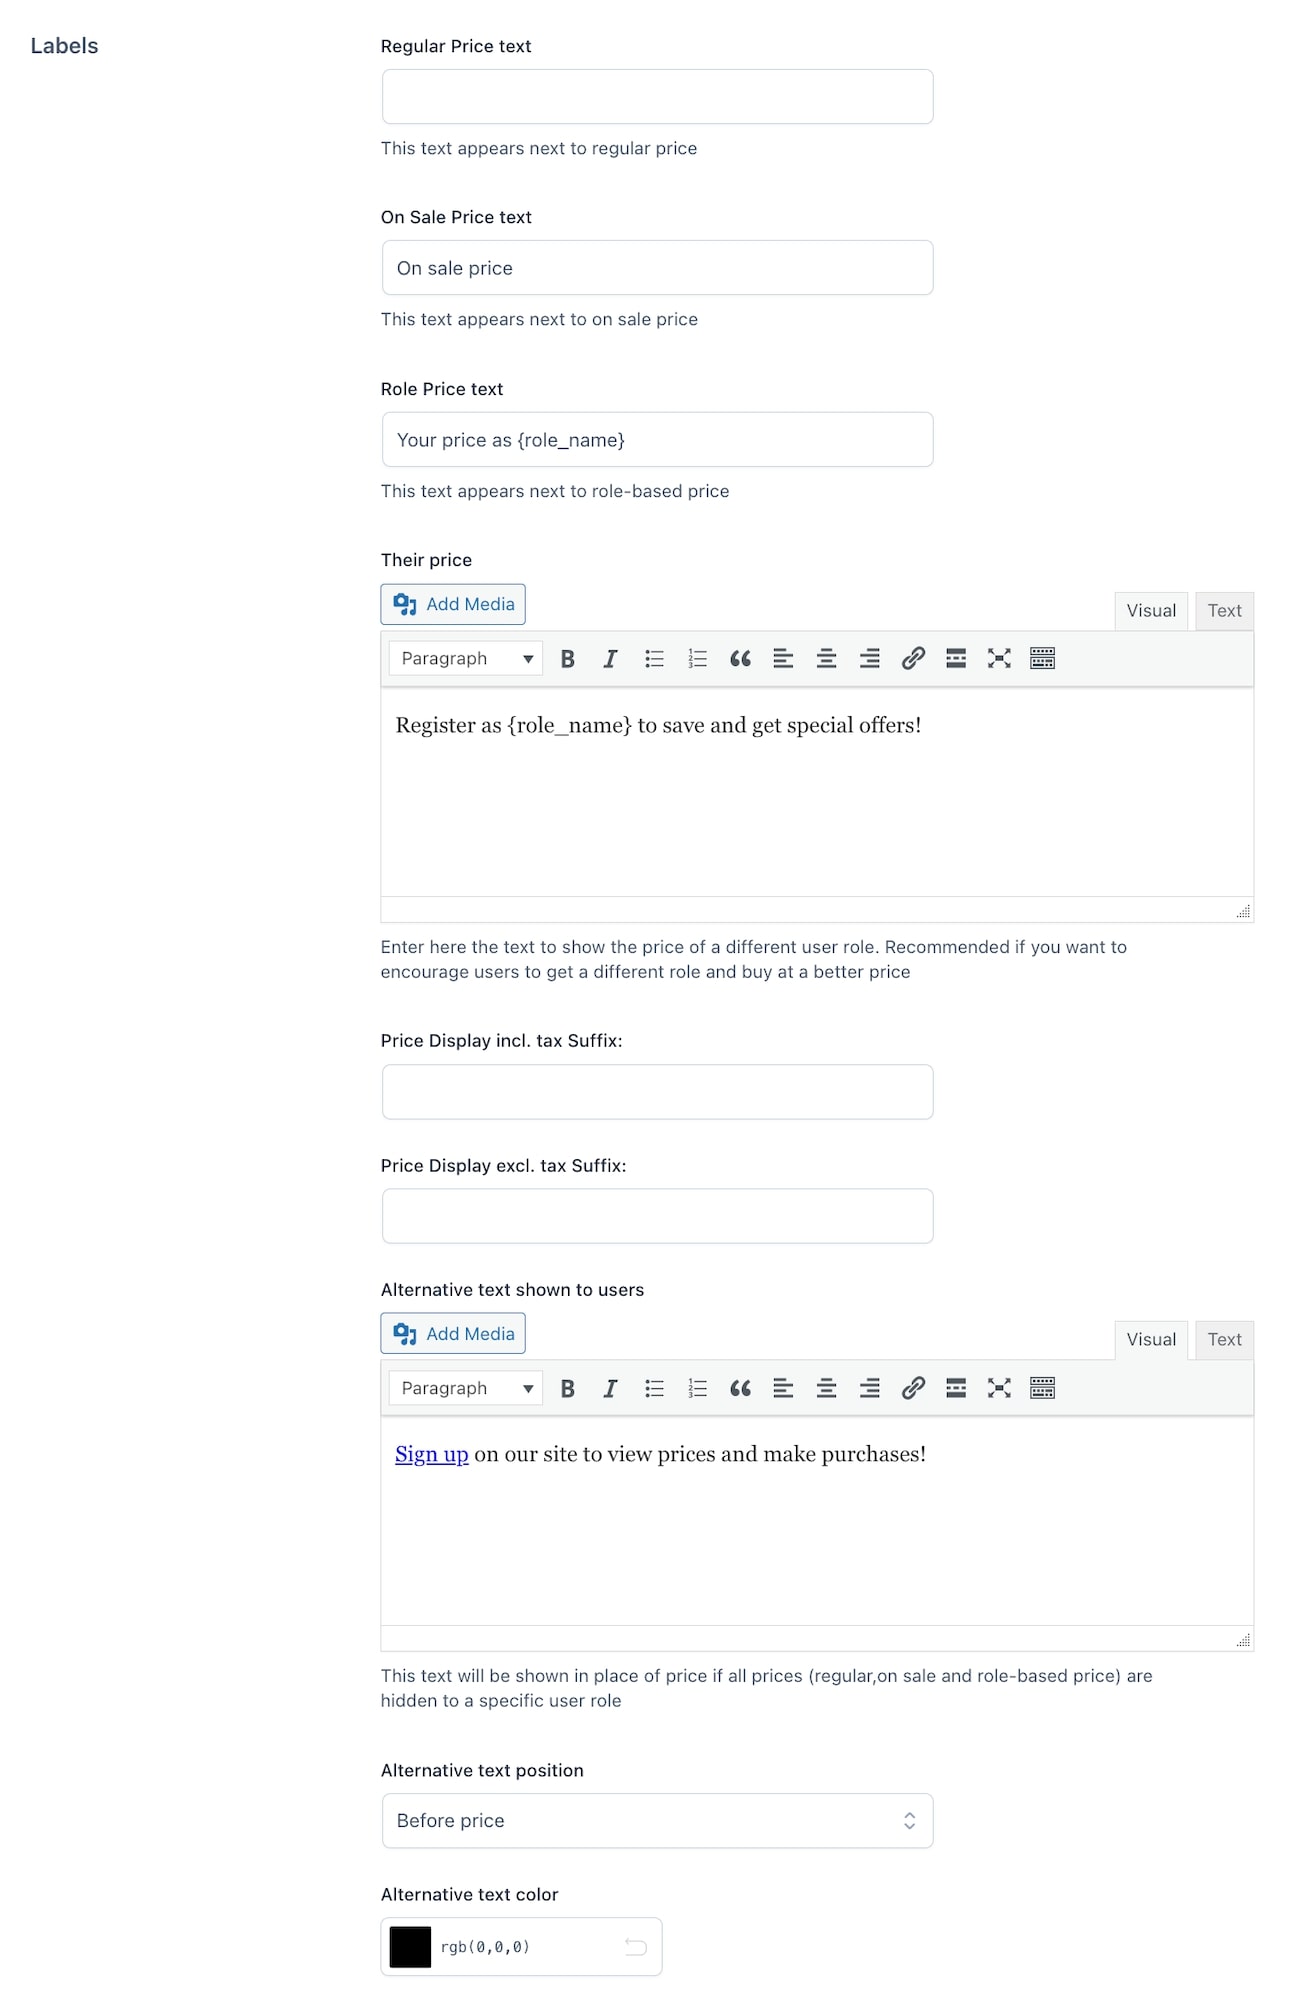This screenshot has height=2000, width=1293.
Task: Open Alternative text position dropdown
Action: point(657,1821)
